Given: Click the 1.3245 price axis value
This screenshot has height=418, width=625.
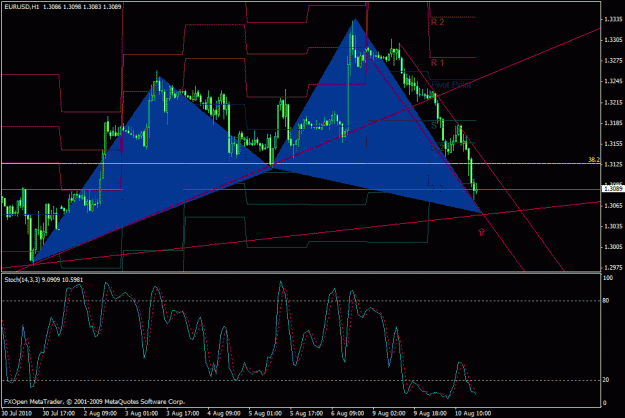Looking at the screenshot, I should pos(613,81).
